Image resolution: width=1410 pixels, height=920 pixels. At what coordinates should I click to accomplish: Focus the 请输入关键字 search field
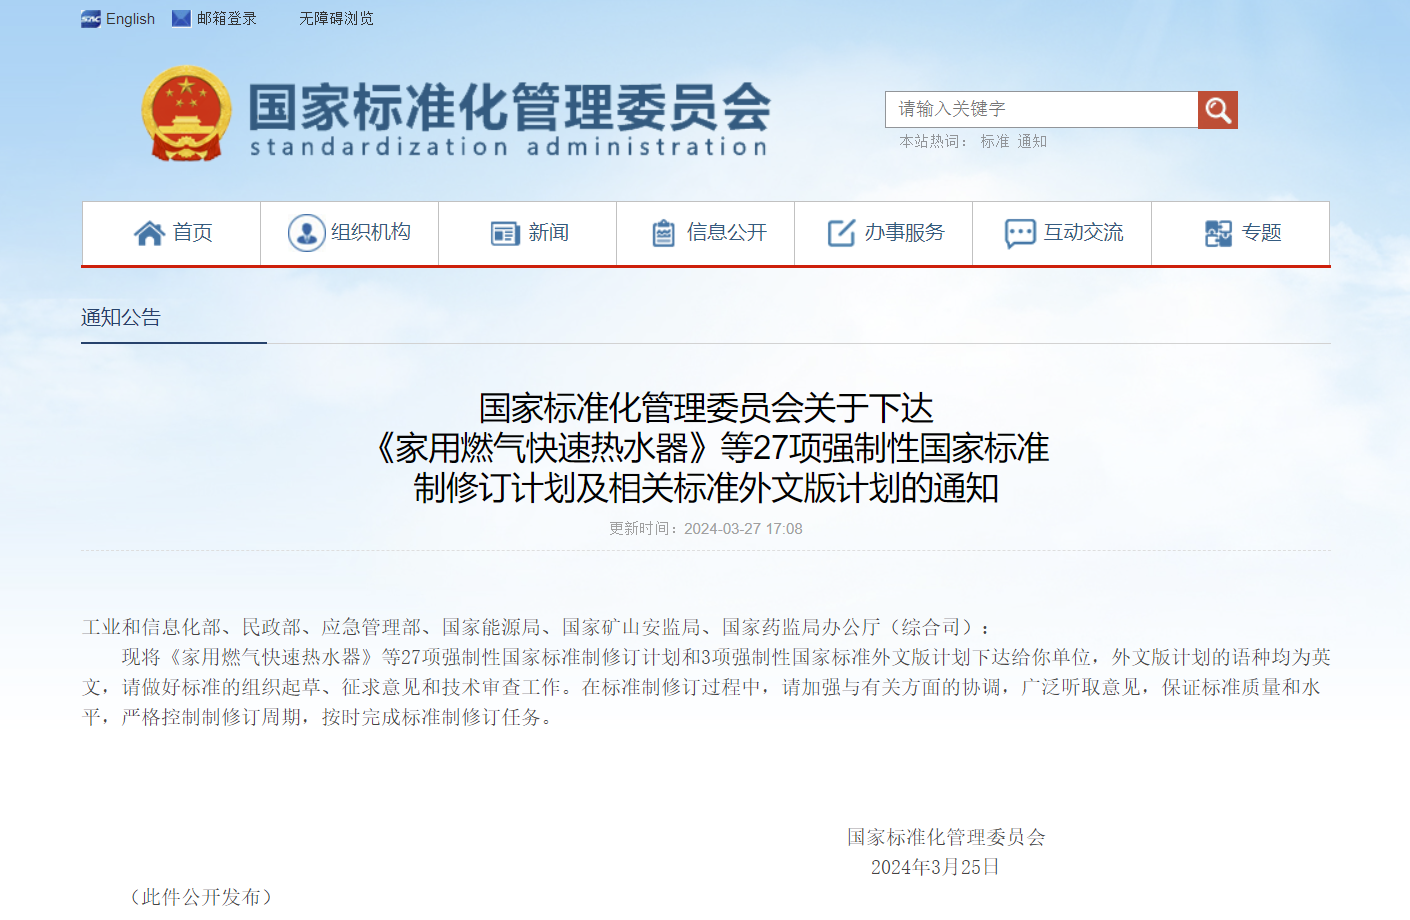1041,110
